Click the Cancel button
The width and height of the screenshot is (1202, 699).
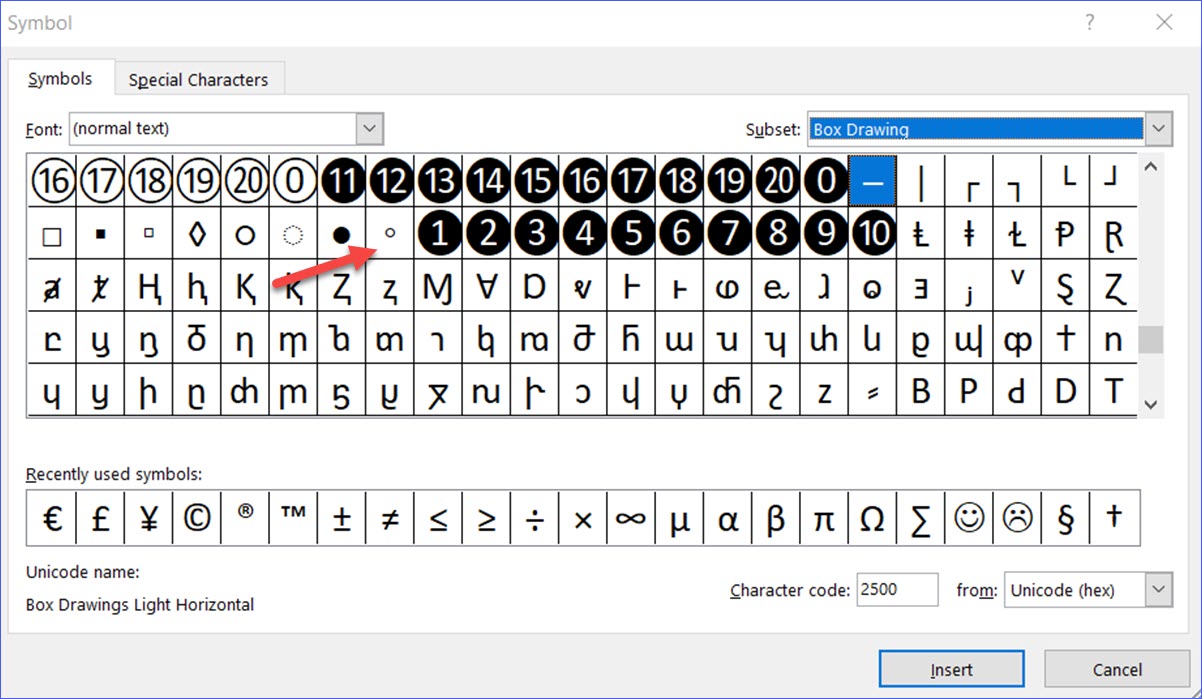(1117, 669)
